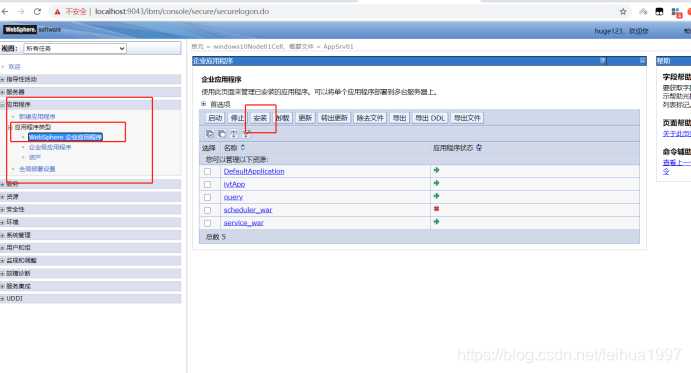Click red stopped icon for scheduler_war
The height and width of the screenshot is (373, 691).
tap(436, 209)
